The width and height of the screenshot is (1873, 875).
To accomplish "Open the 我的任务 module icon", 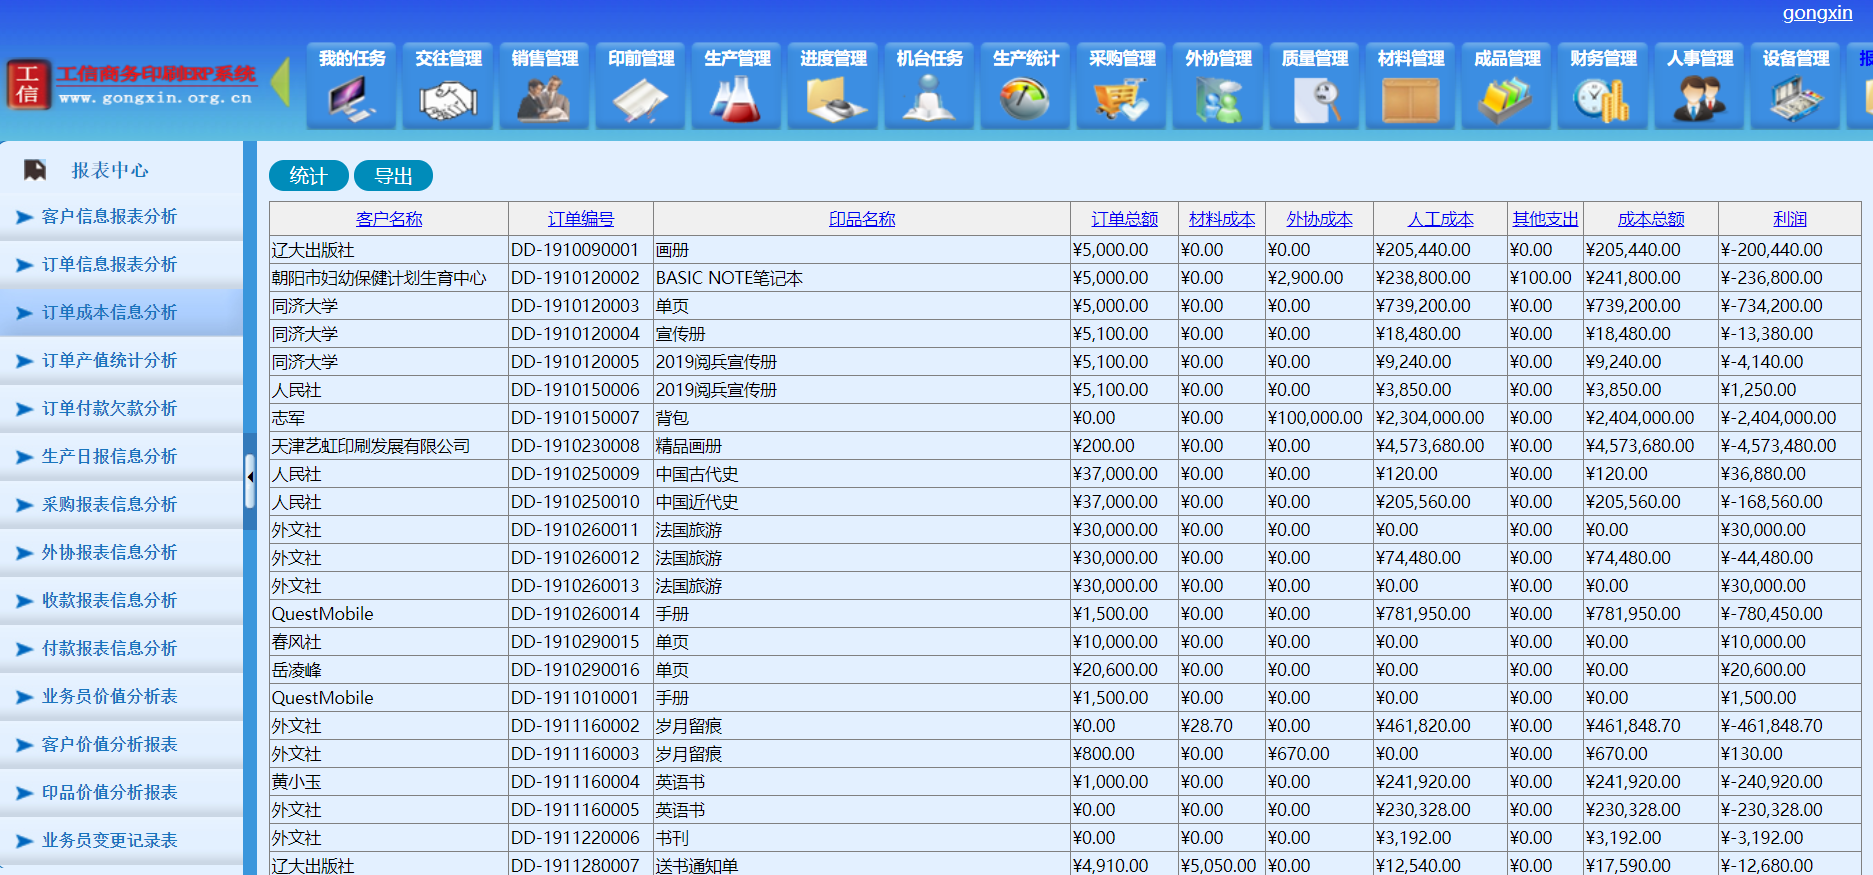I will coord(352,98).
